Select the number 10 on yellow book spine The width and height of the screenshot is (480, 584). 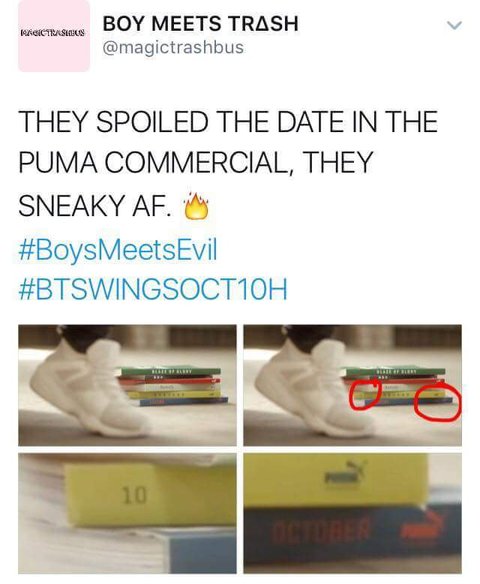pyautogui.click(x=134, y=496)
